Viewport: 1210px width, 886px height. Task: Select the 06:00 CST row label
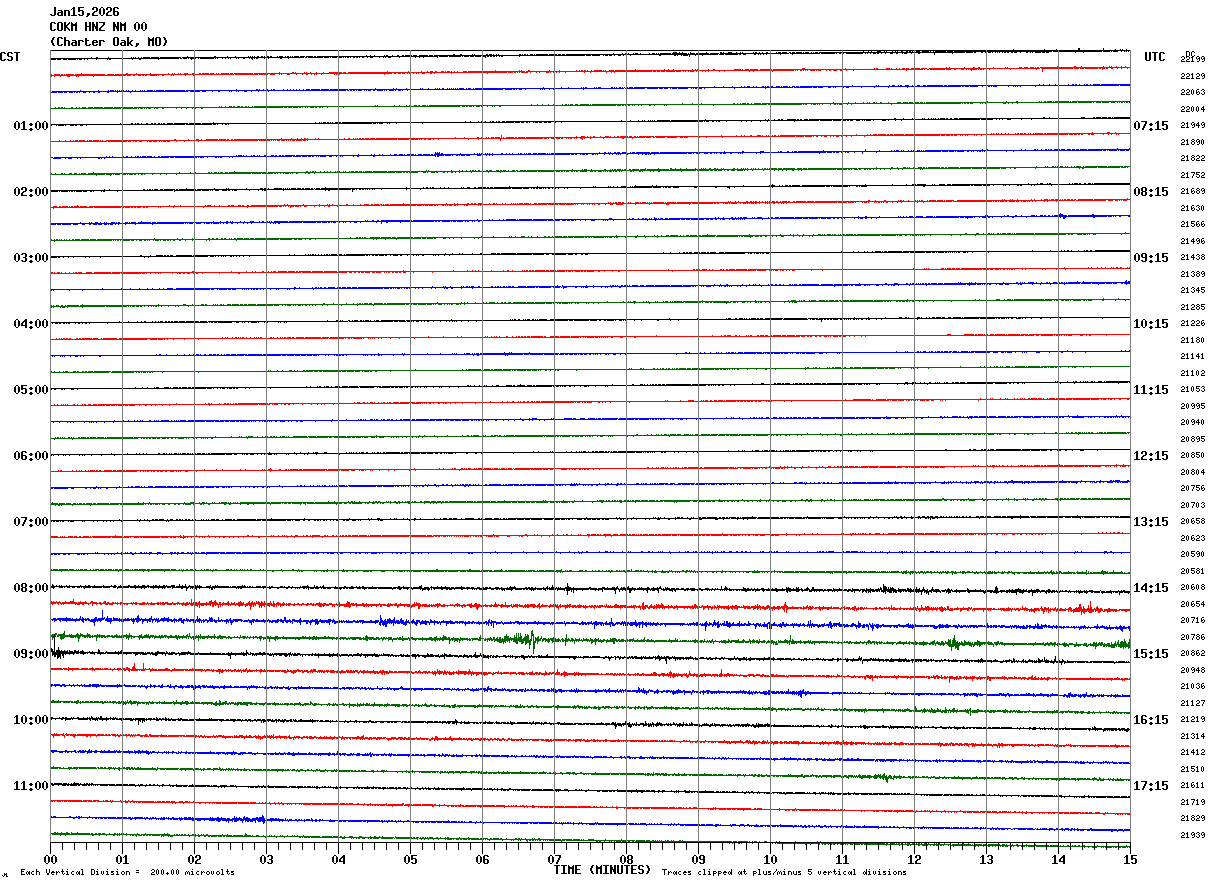(x=30, y=456)
